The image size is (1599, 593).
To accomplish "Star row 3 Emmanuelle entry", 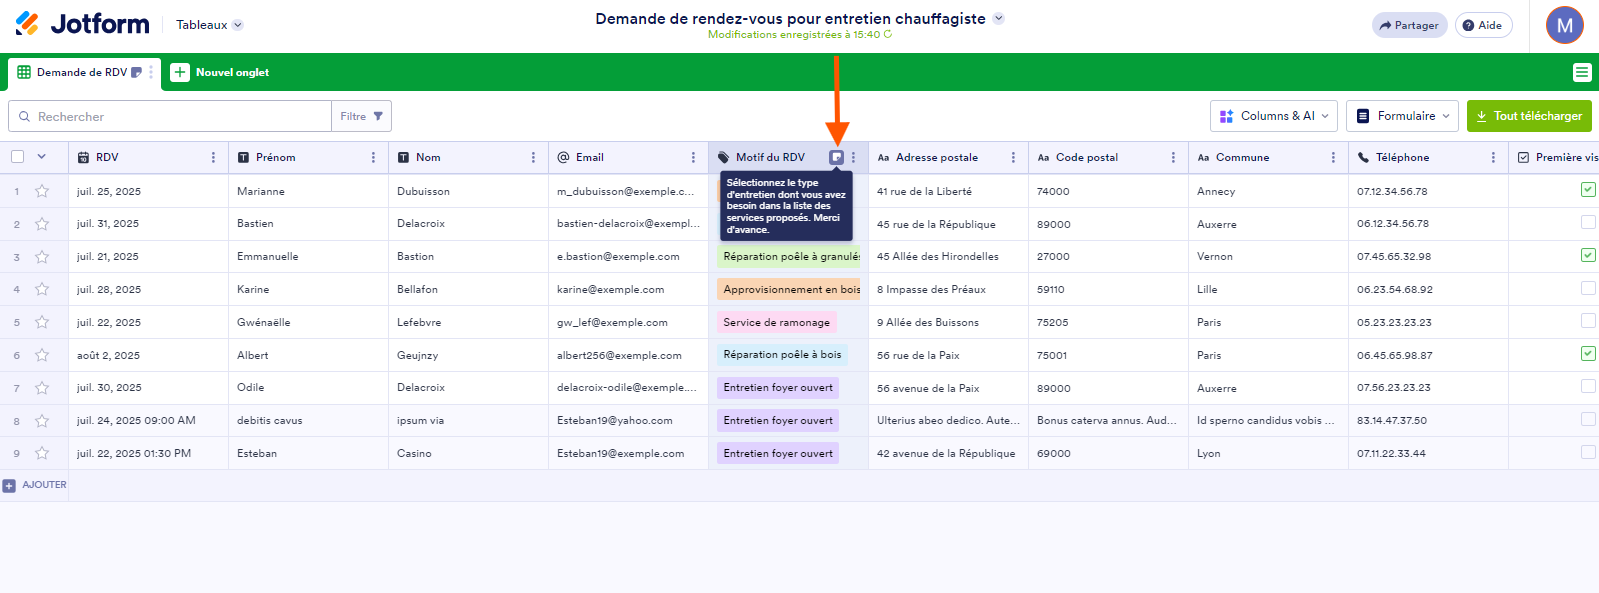I will click(42, 257).
